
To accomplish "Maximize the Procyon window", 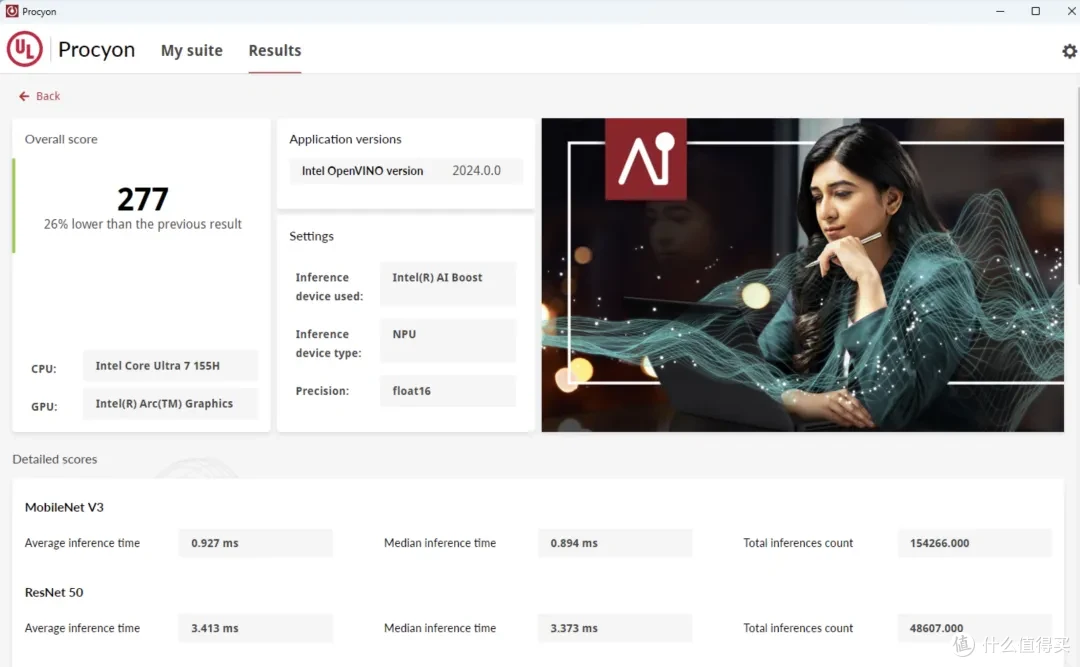I will [1035, 11].
